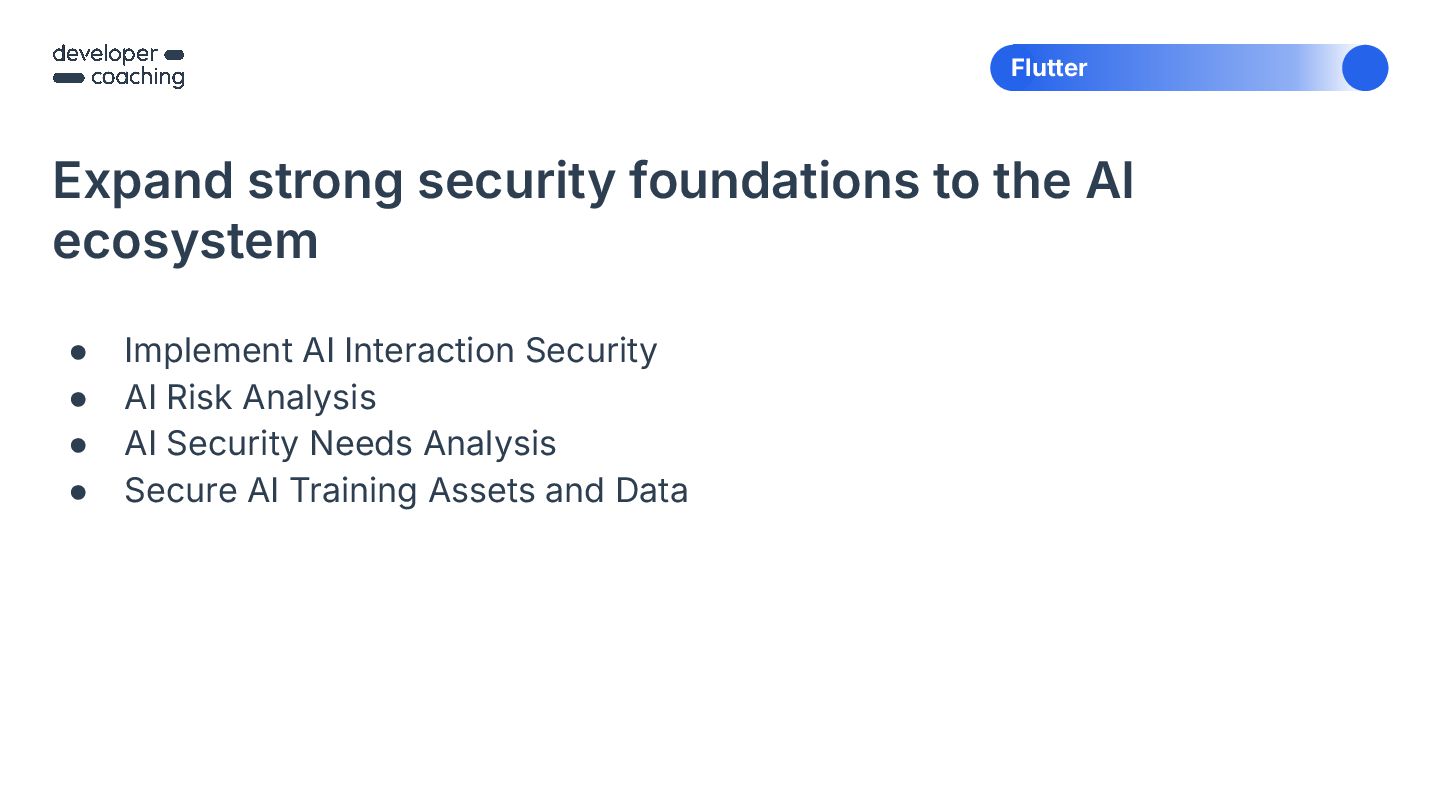Select the "AI Security Needs Analysis" bullet text
Viewport: 1440px width, 810px height.
click(x=340, y=444)
